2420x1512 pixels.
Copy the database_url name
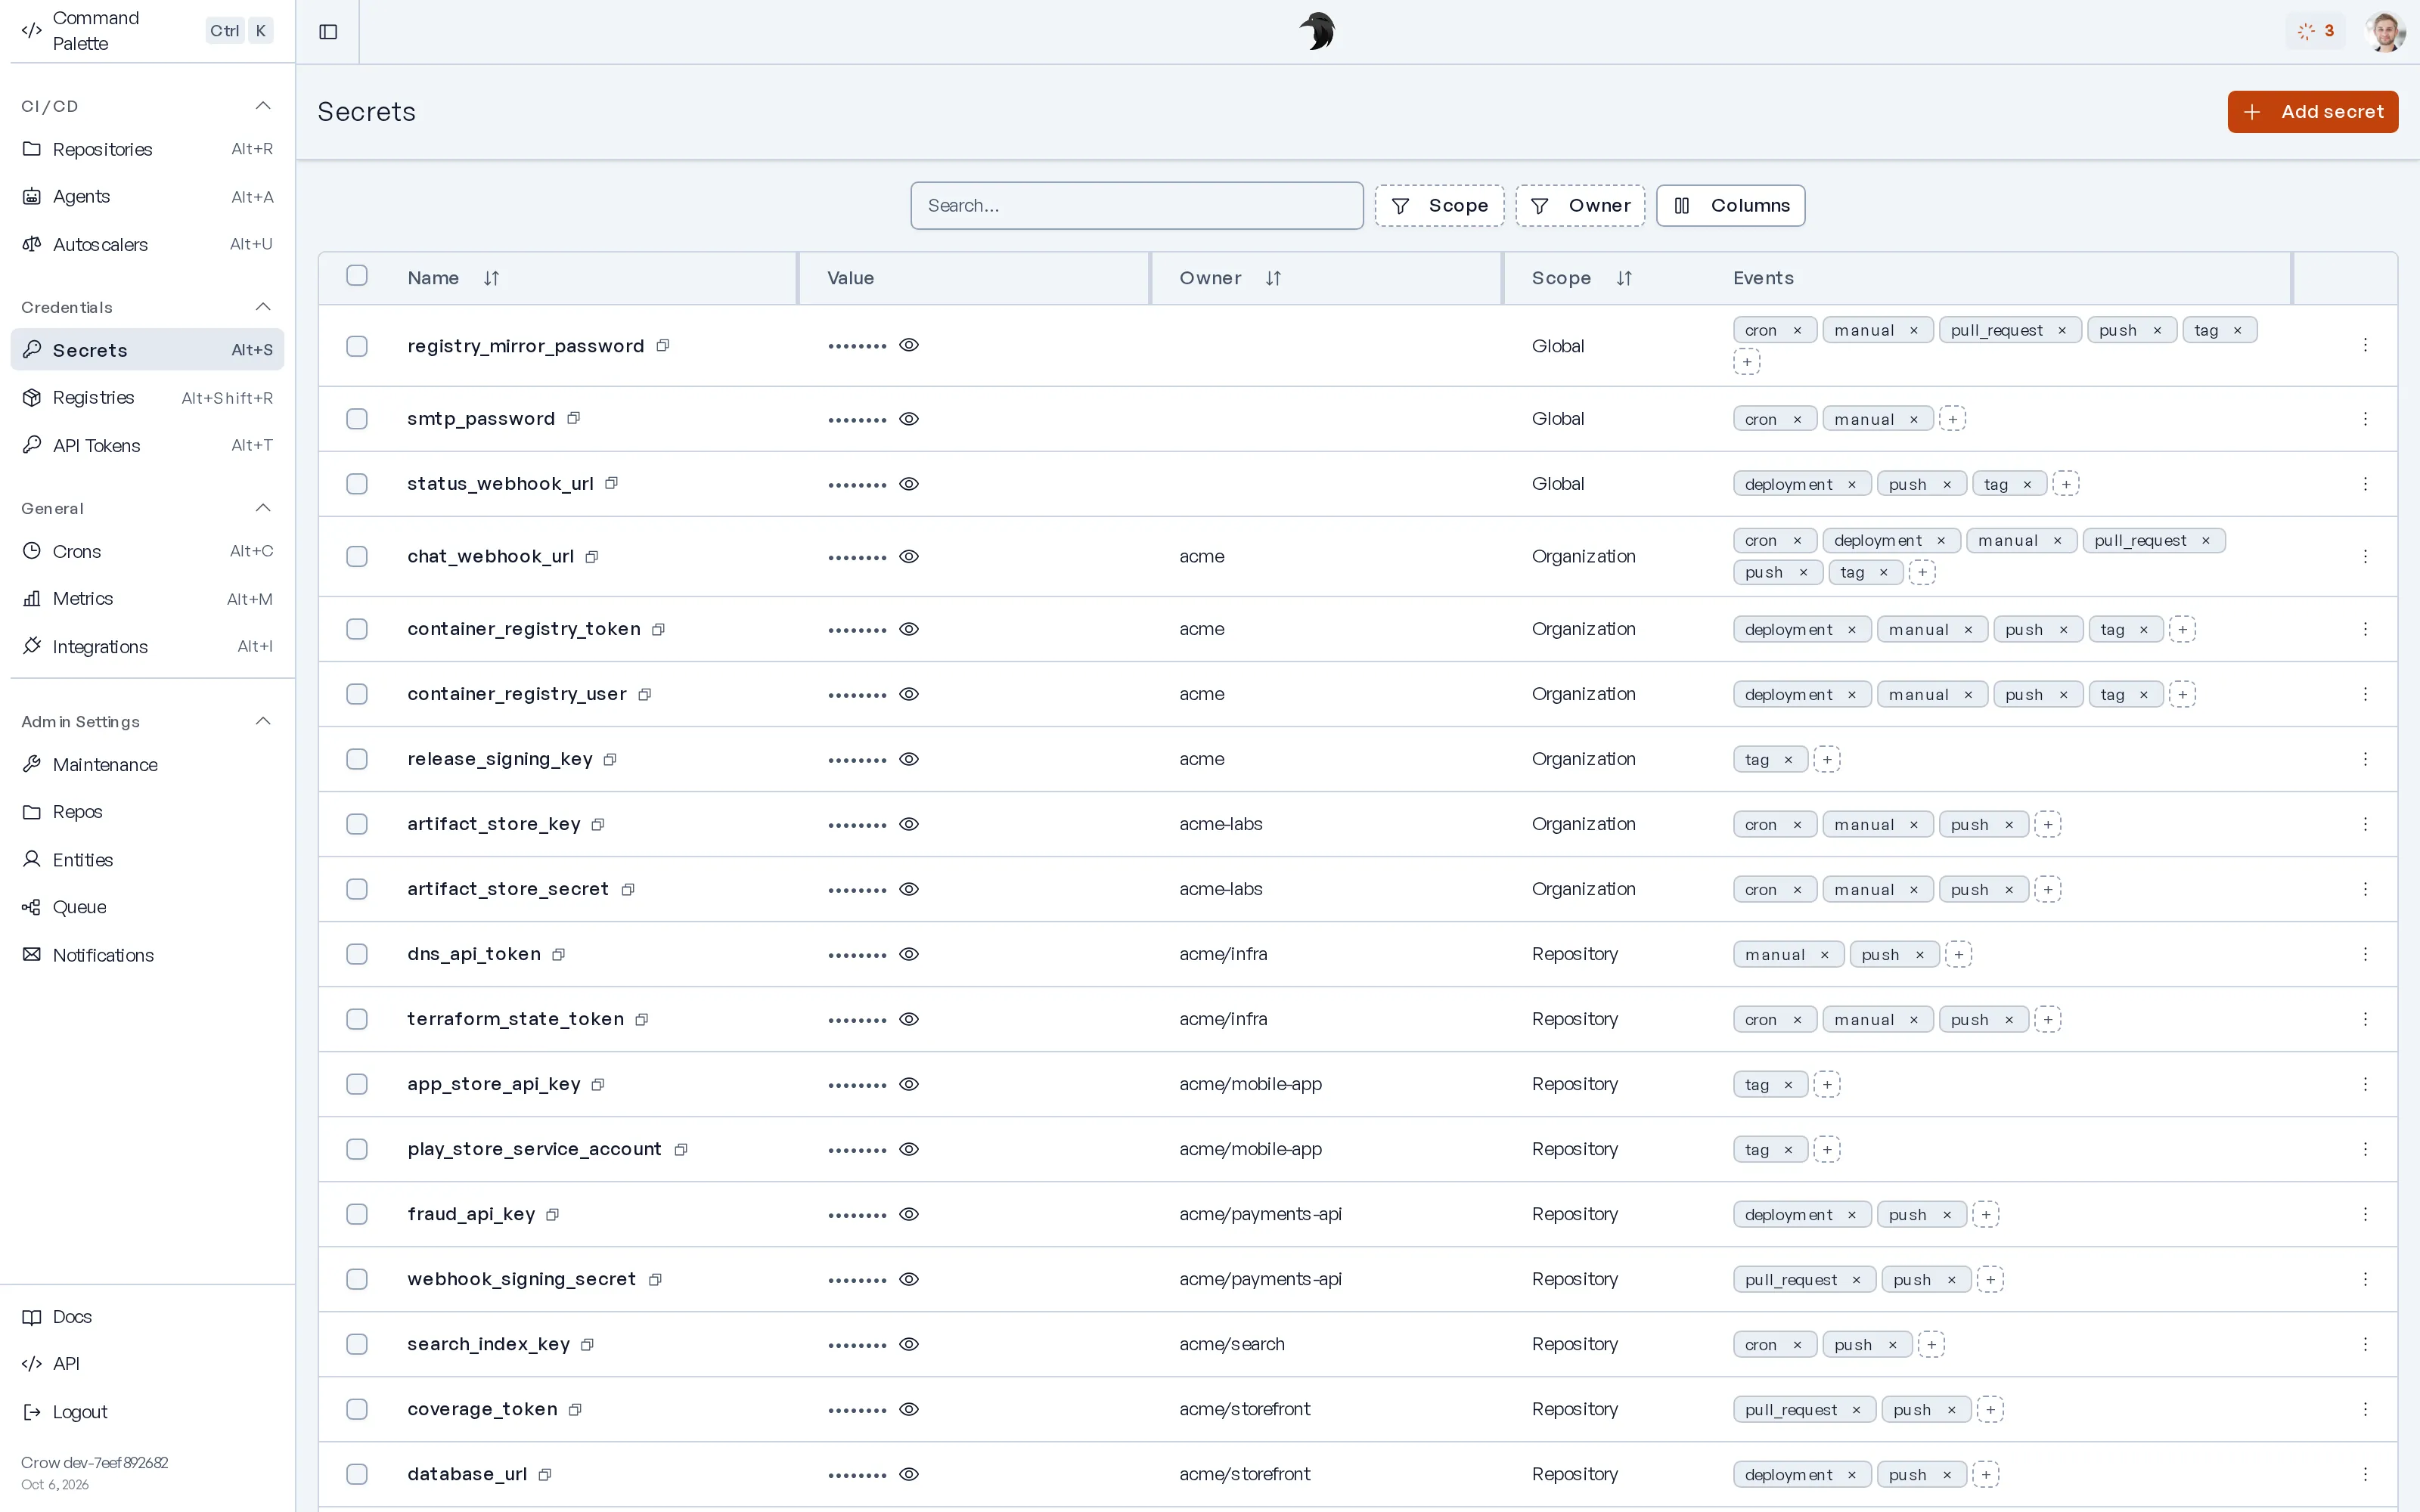pos(545,1474)
